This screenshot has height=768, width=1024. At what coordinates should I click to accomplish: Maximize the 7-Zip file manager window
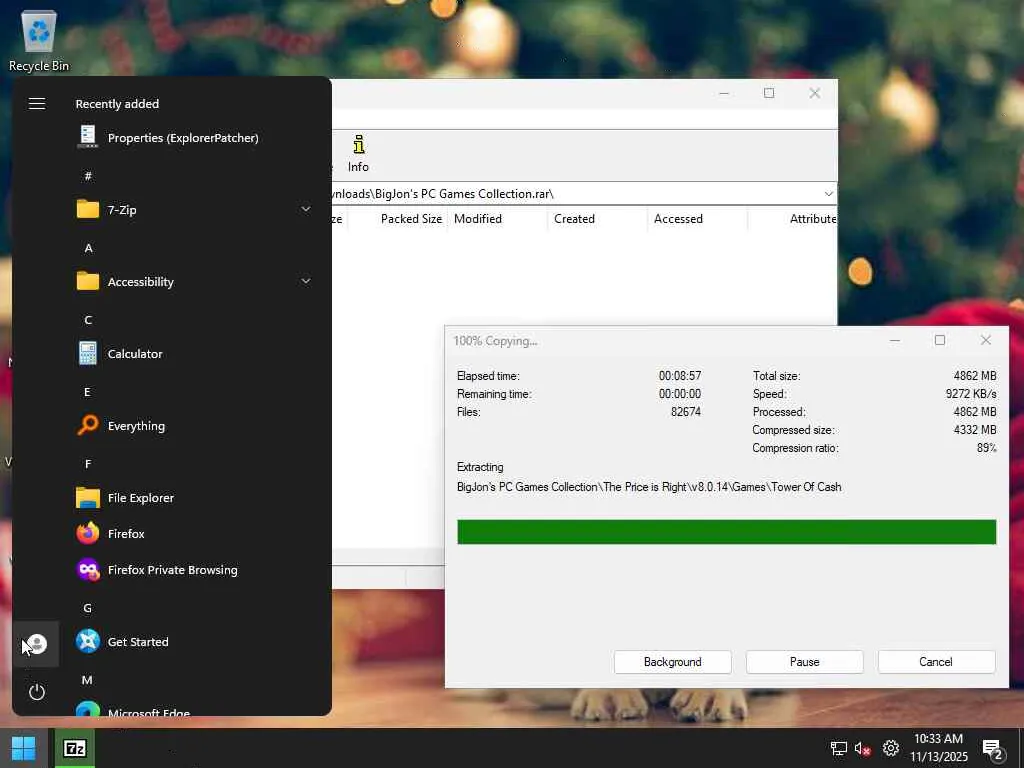[769, 93]
